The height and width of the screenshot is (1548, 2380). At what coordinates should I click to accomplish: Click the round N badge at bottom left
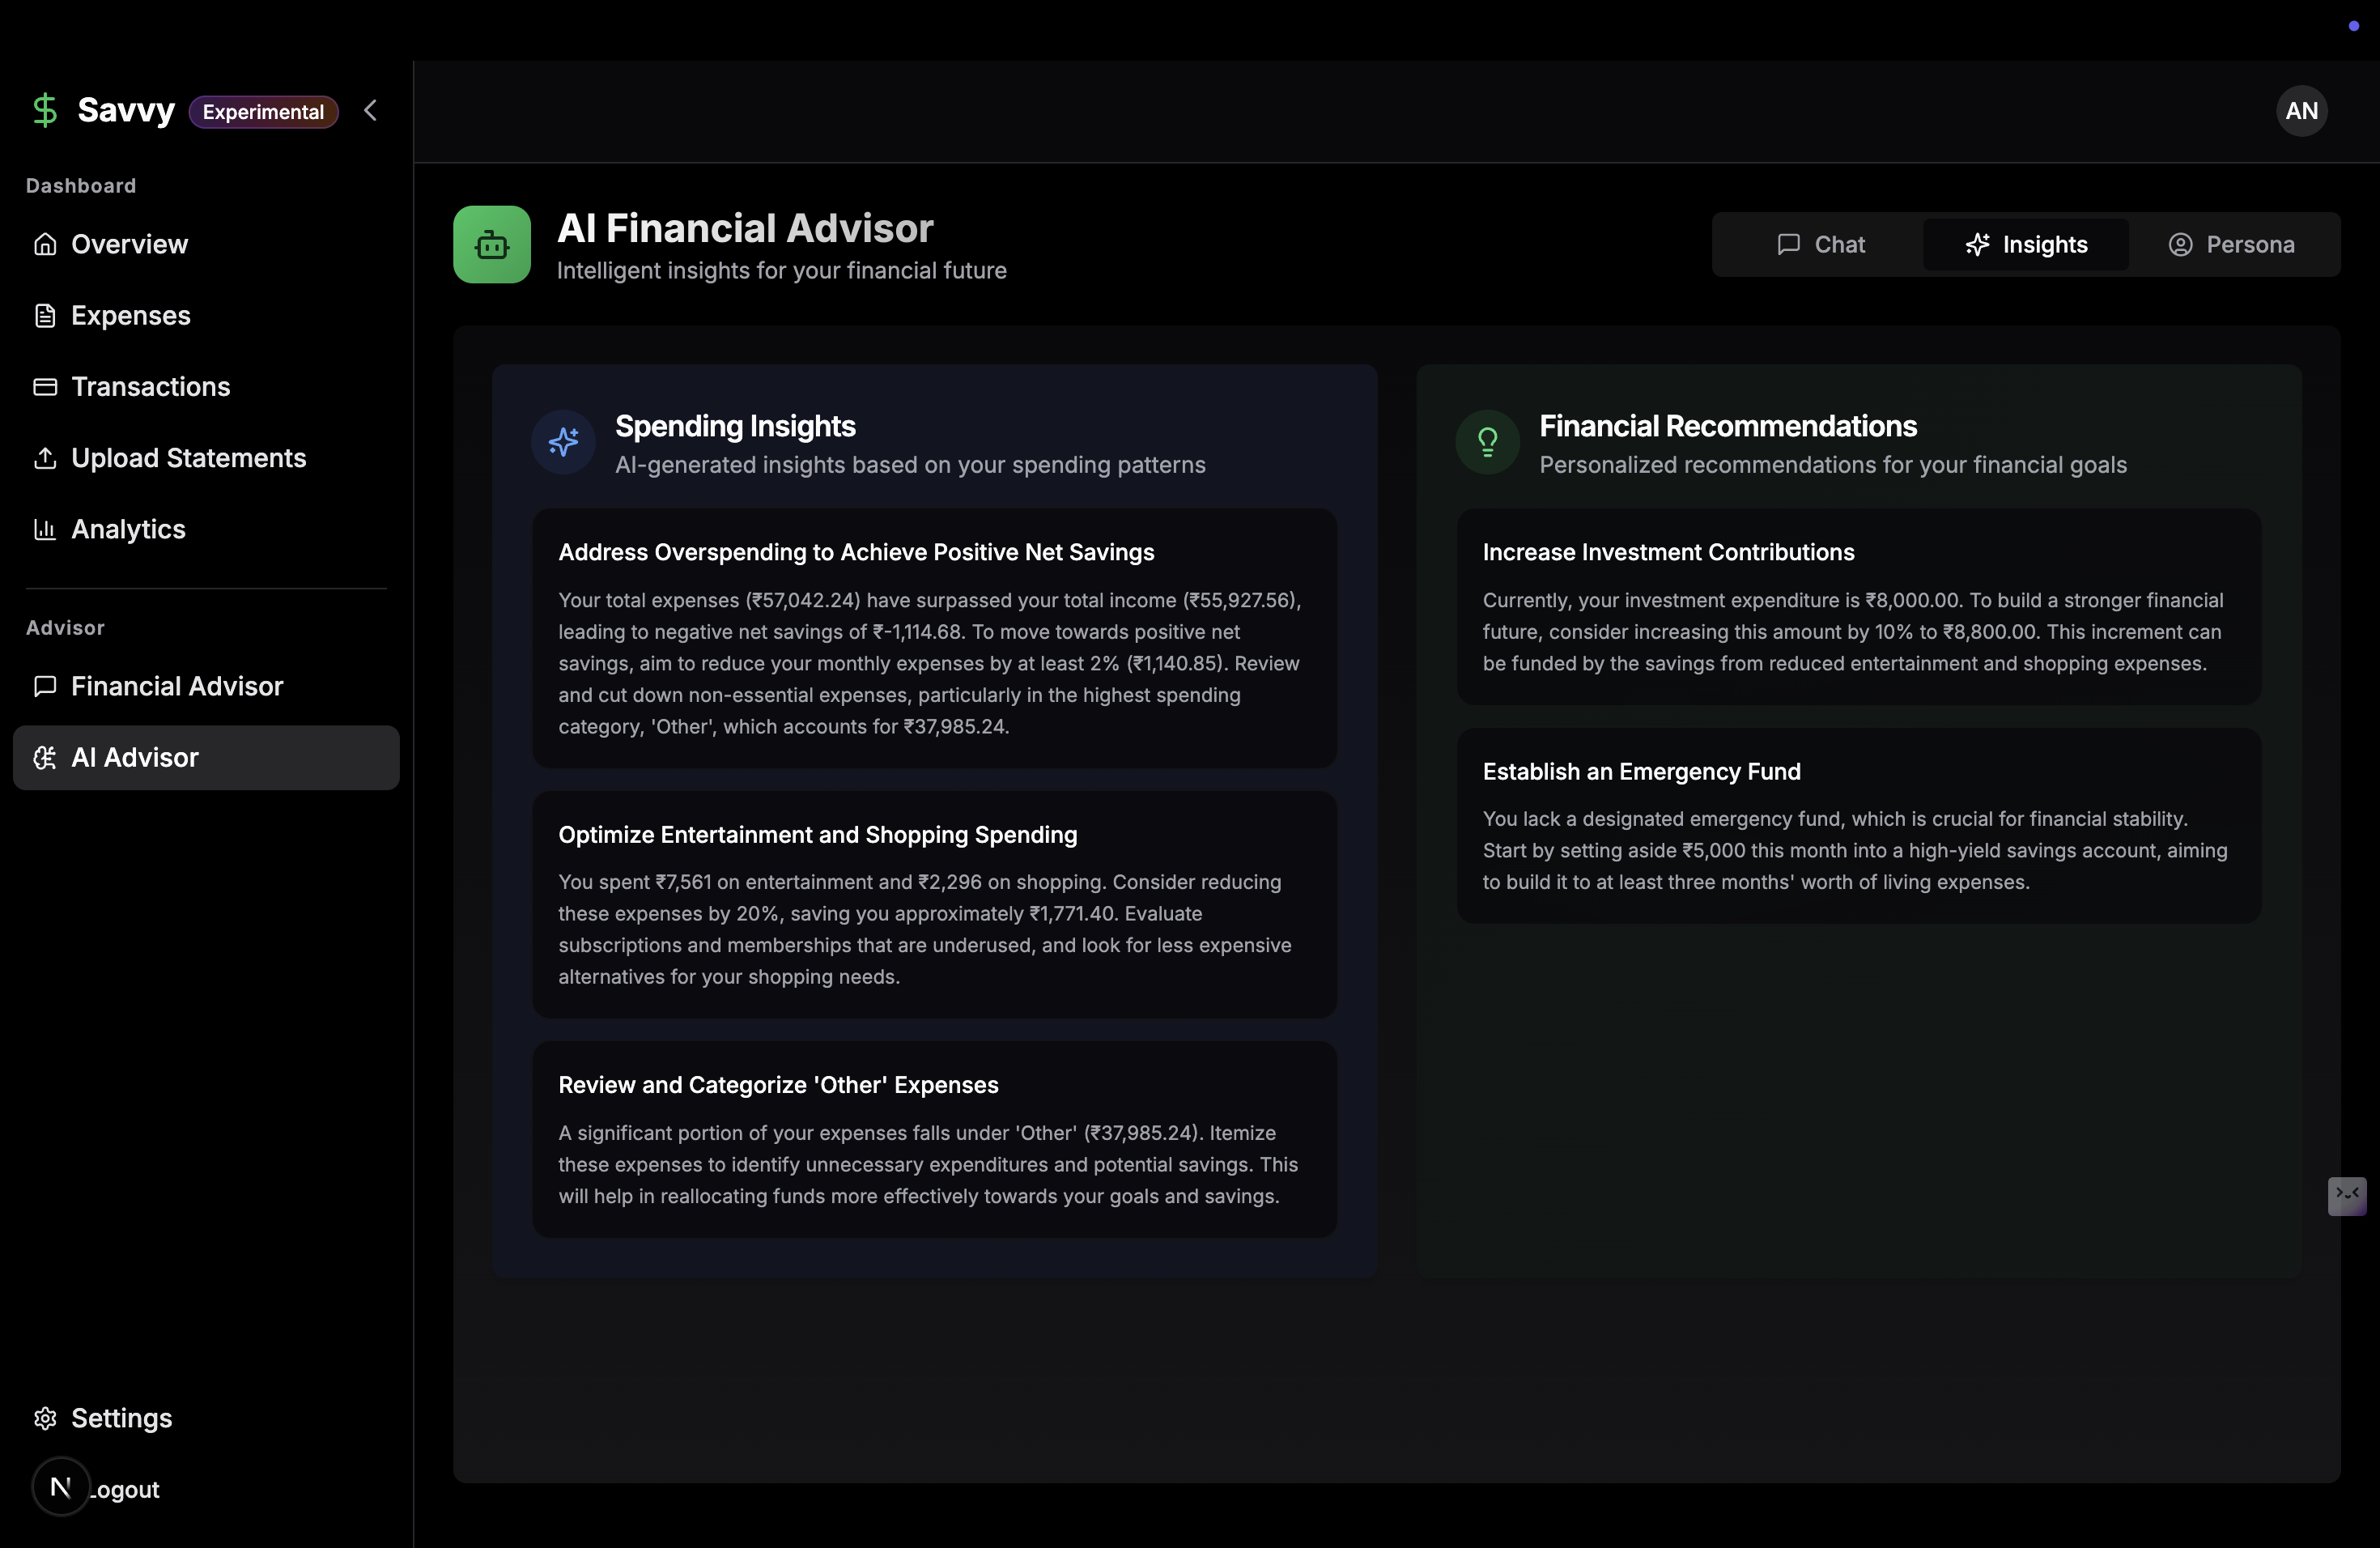click(x=61, y=1487)
